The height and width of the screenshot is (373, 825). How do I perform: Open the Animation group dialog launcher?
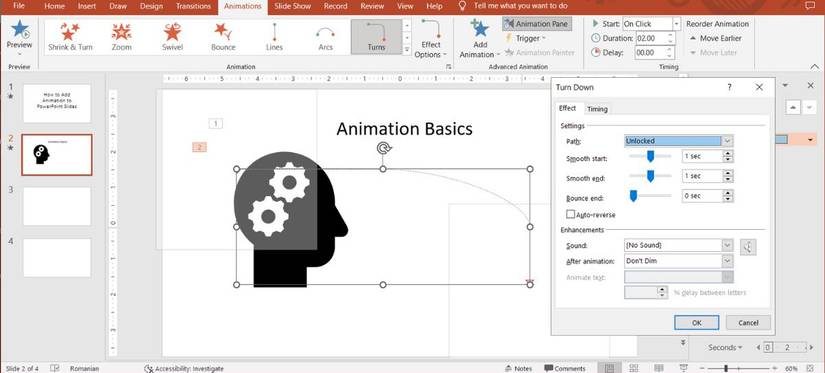coord(448,67)
